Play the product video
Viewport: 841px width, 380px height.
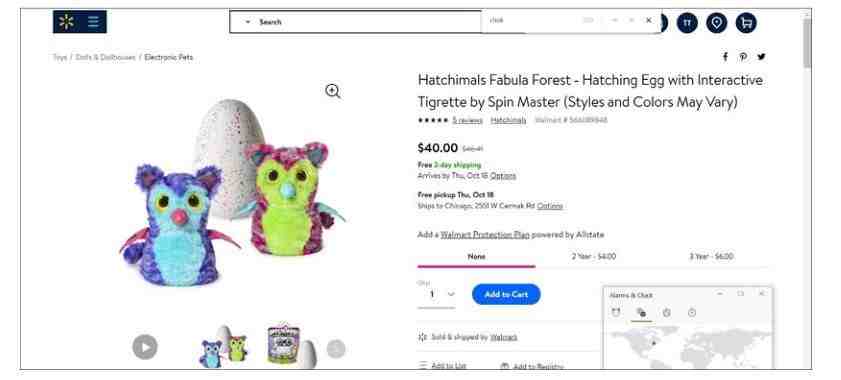145,347
